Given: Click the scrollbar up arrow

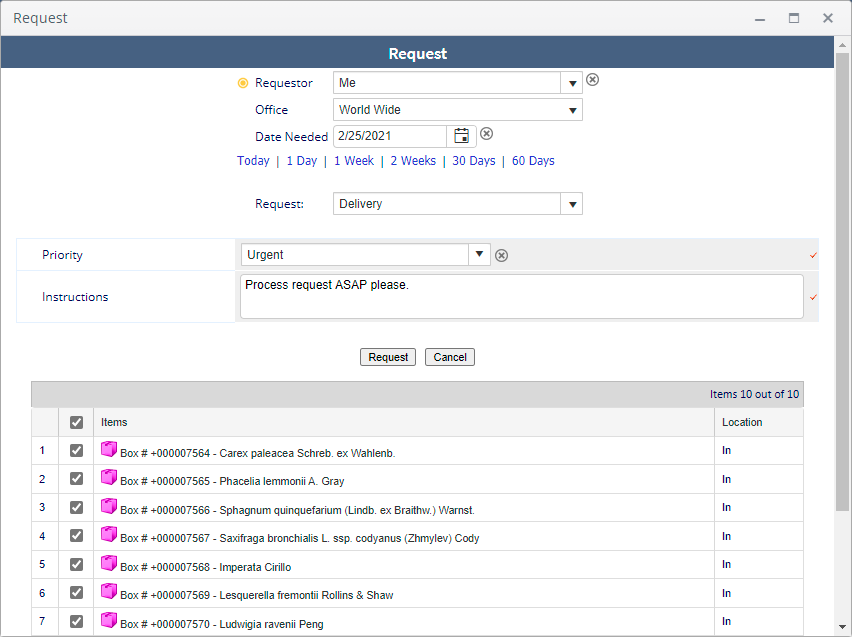Looking at the screenshot, I should pos(842,45).
